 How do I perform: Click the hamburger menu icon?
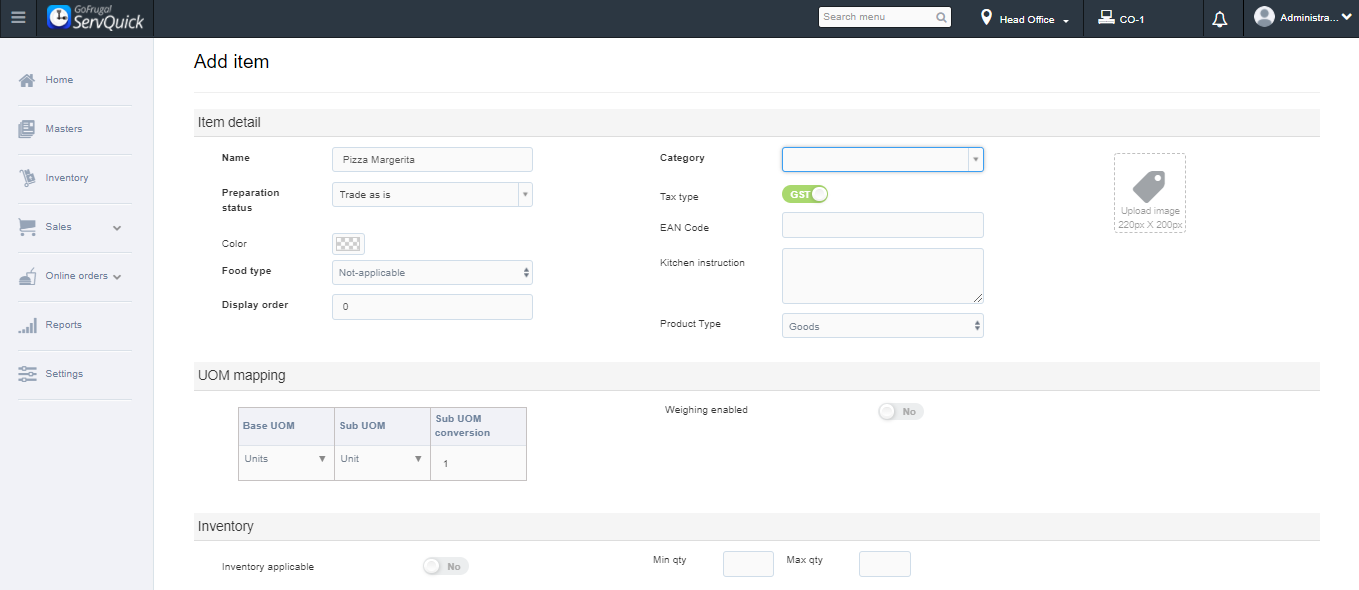point(18,18)
